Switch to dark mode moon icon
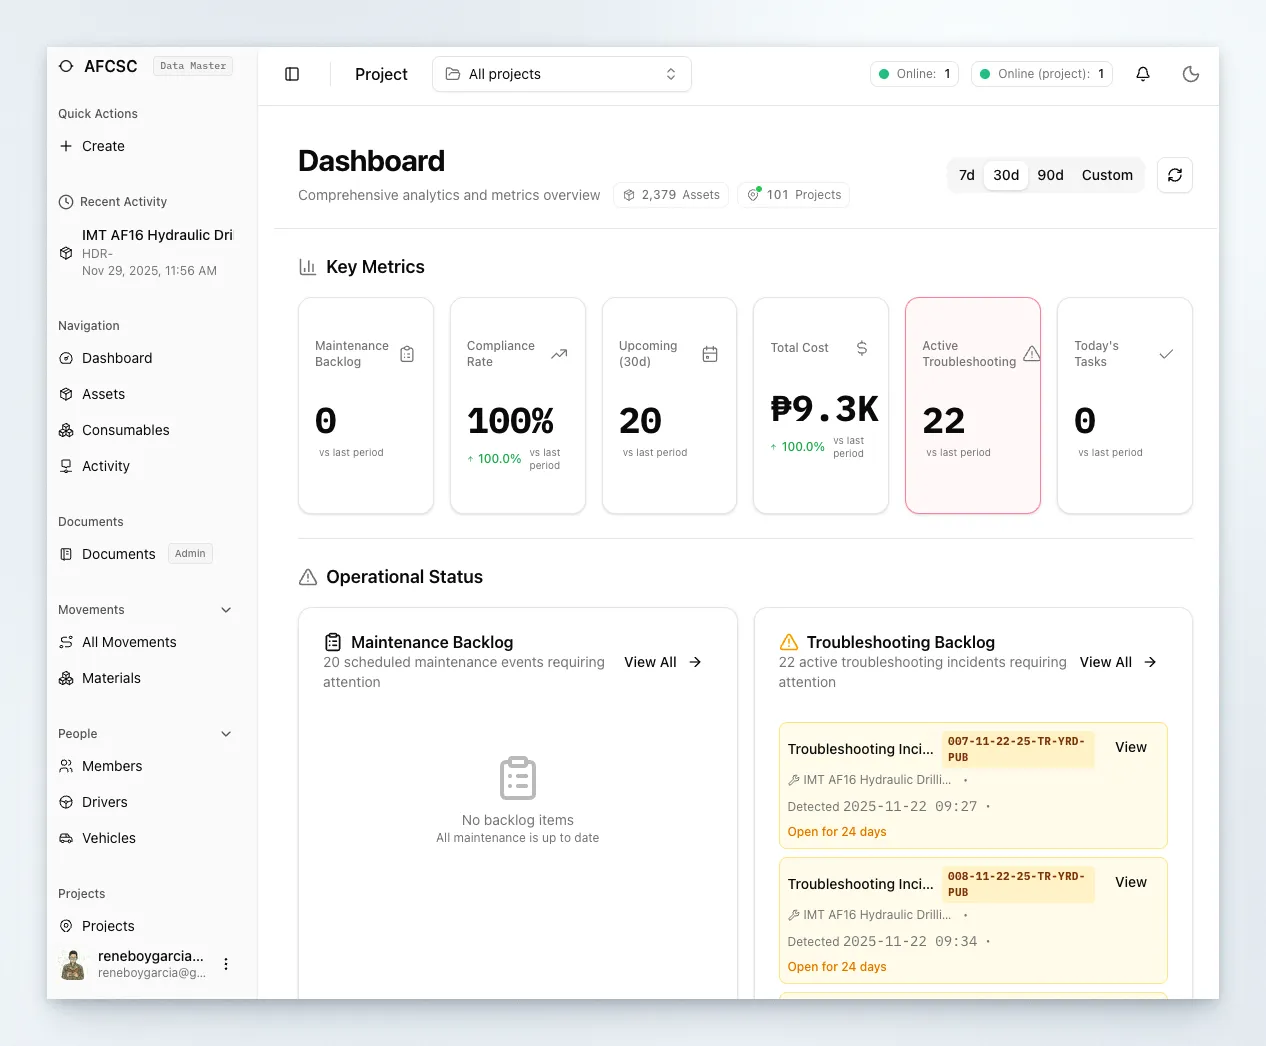 (x=1191, y=74)
